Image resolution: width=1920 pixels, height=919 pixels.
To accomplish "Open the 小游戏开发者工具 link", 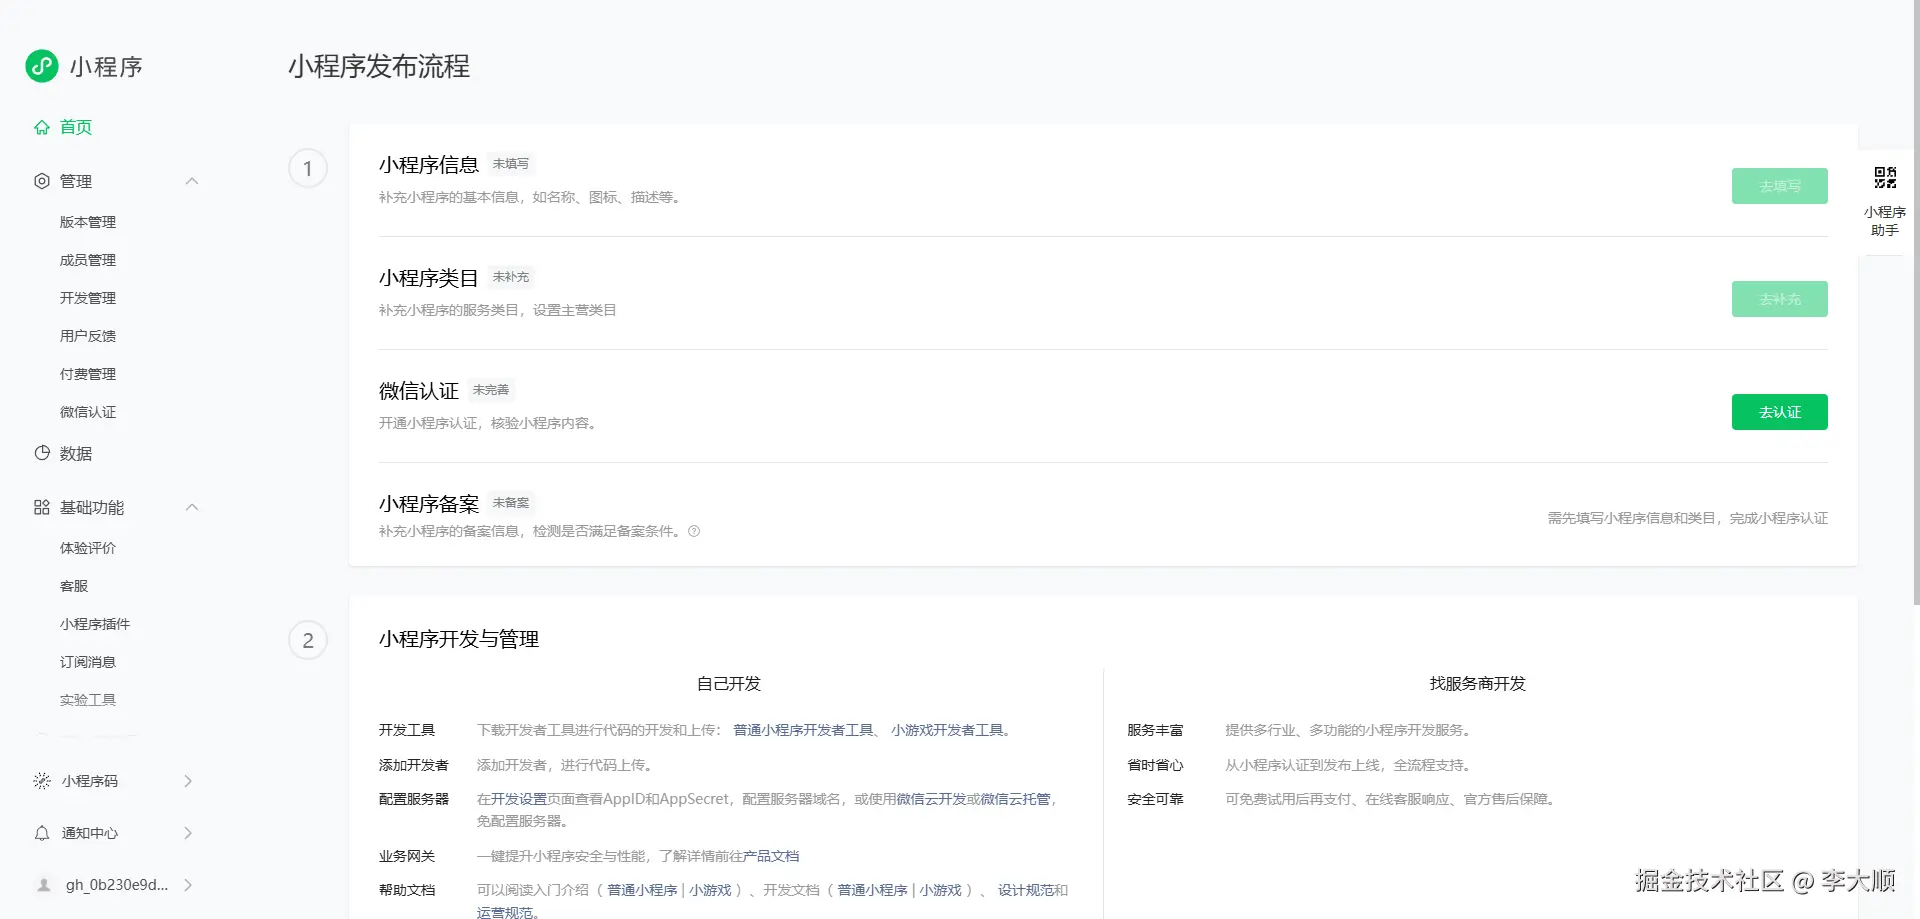I will [x=948, y=730].
